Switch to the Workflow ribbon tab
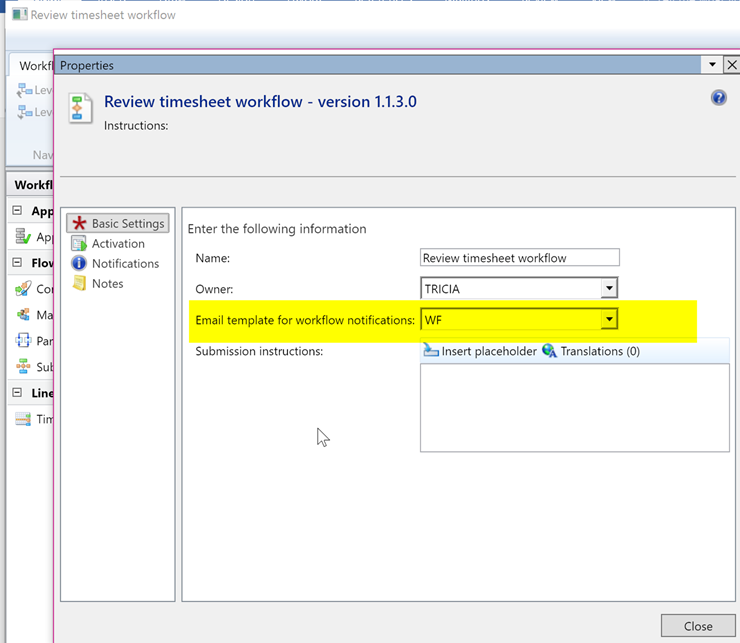Viewport: 740px width, 643px height. pyautogui.click(x=35, y=65)
